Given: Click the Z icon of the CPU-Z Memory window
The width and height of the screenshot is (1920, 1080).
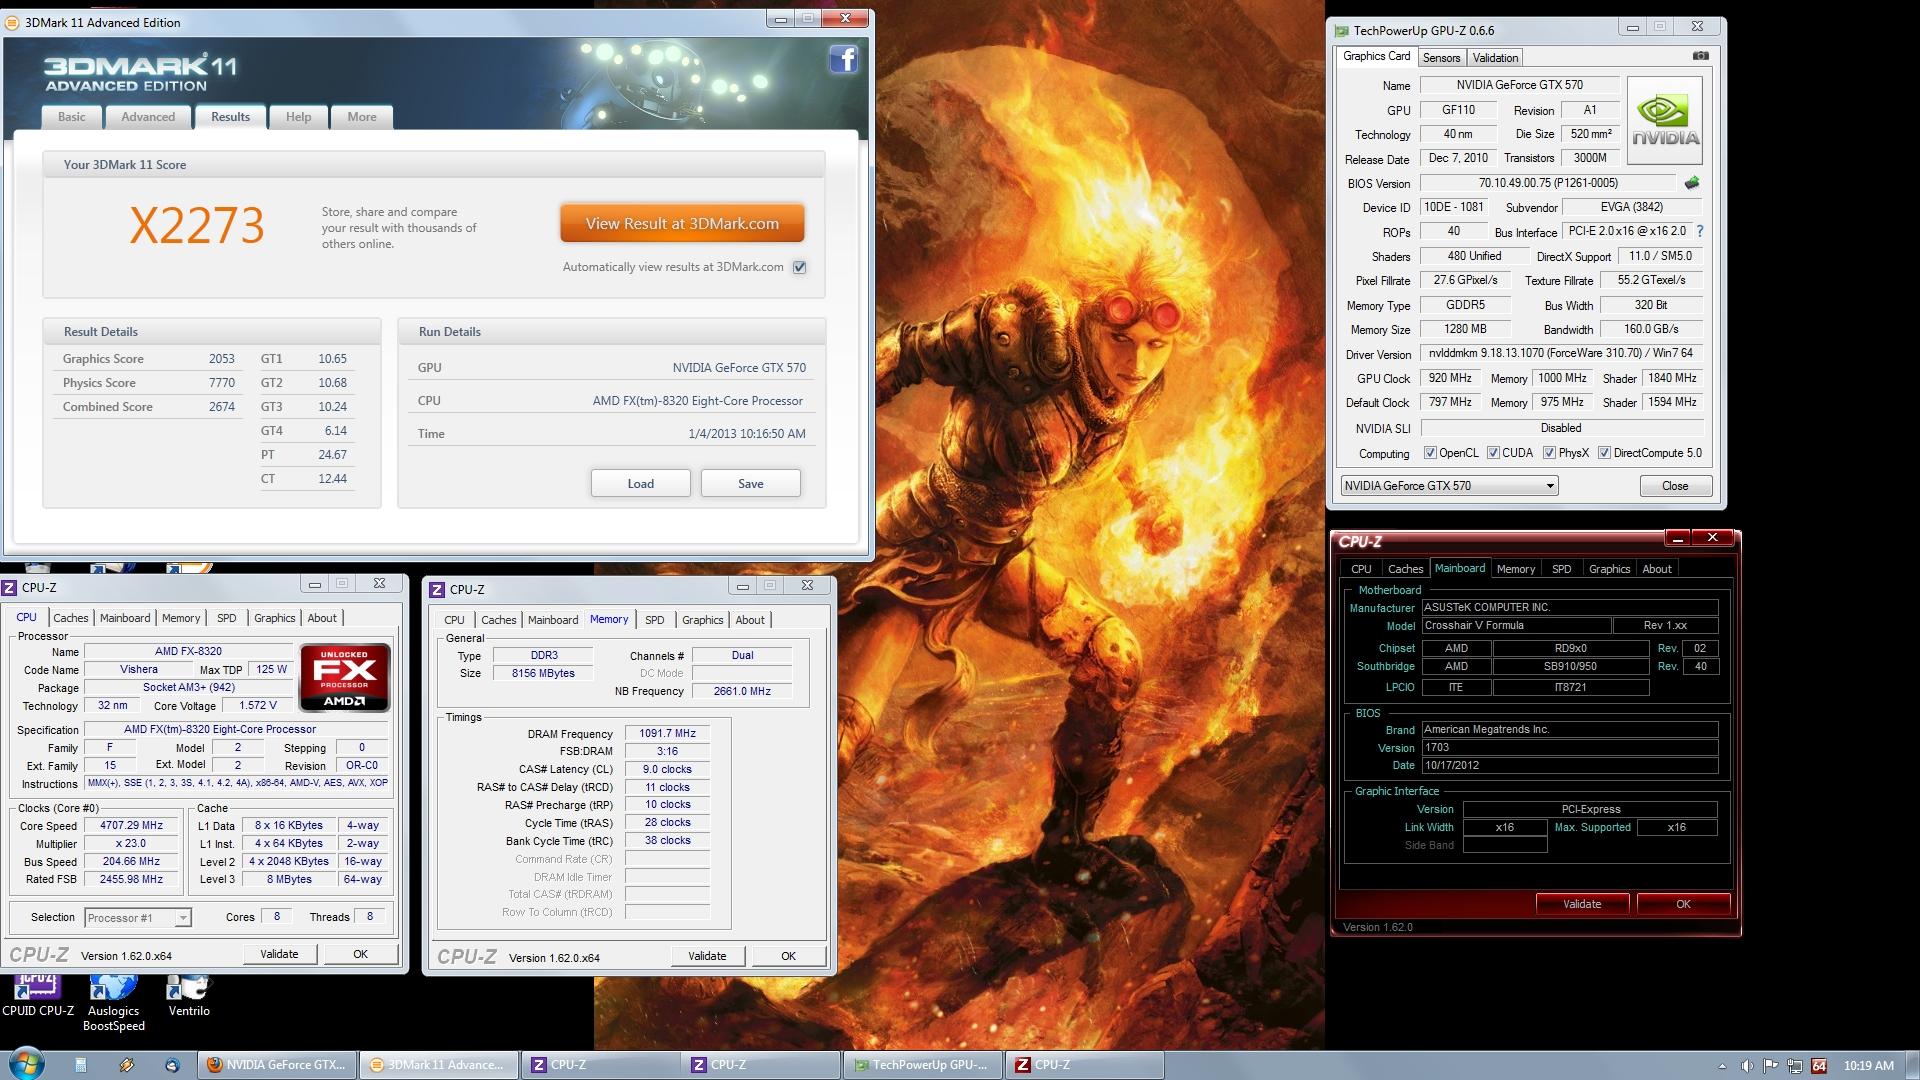Looking at the screenshot, I should point(437,589).
